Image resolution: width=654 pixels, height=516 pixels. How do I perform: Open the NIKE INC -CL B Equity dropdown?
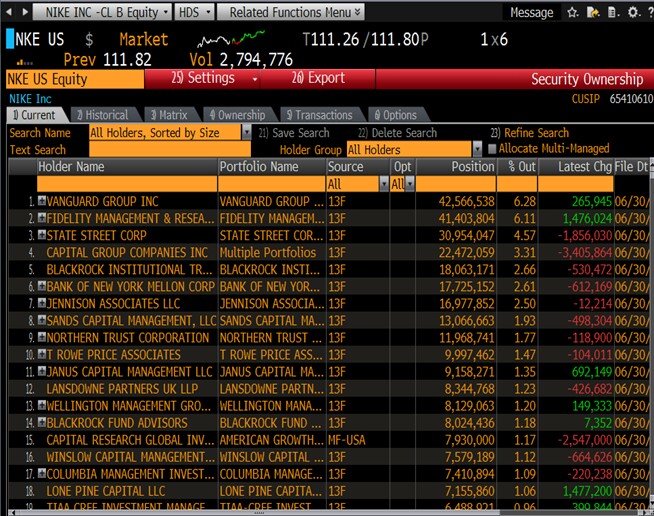coord(102,12)
